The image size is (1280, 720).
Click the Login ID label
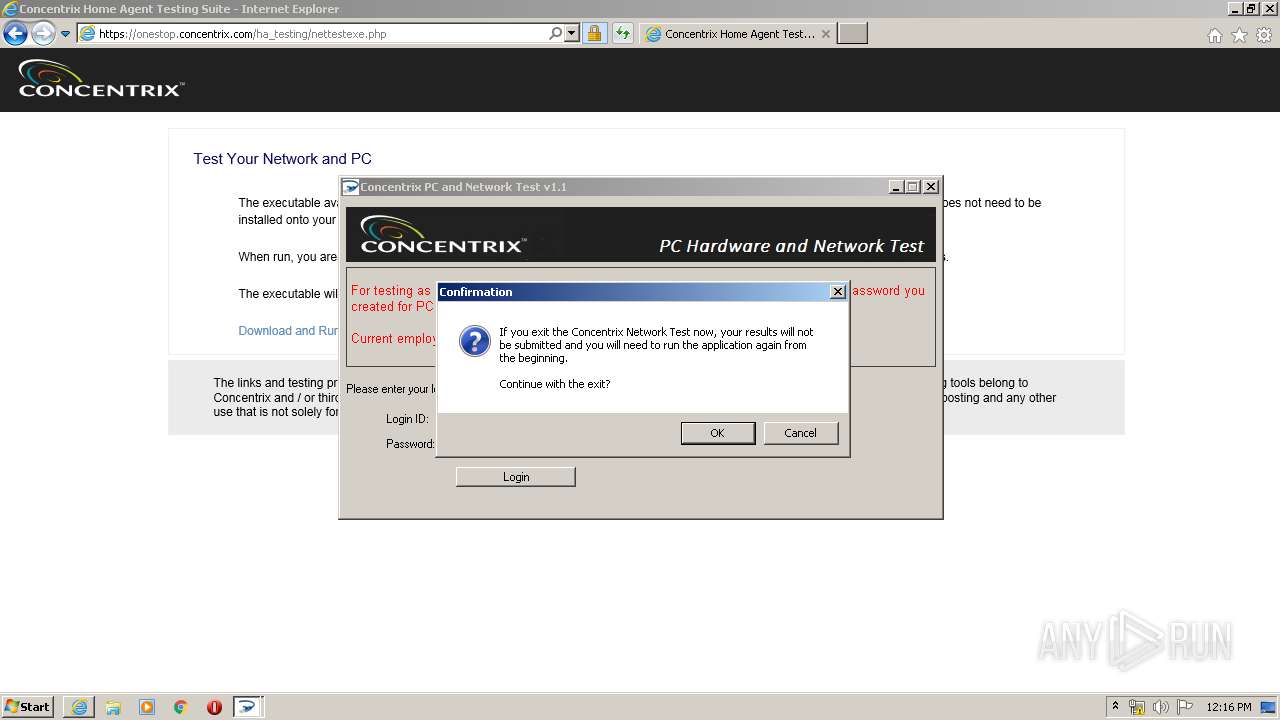coord(407,419)
